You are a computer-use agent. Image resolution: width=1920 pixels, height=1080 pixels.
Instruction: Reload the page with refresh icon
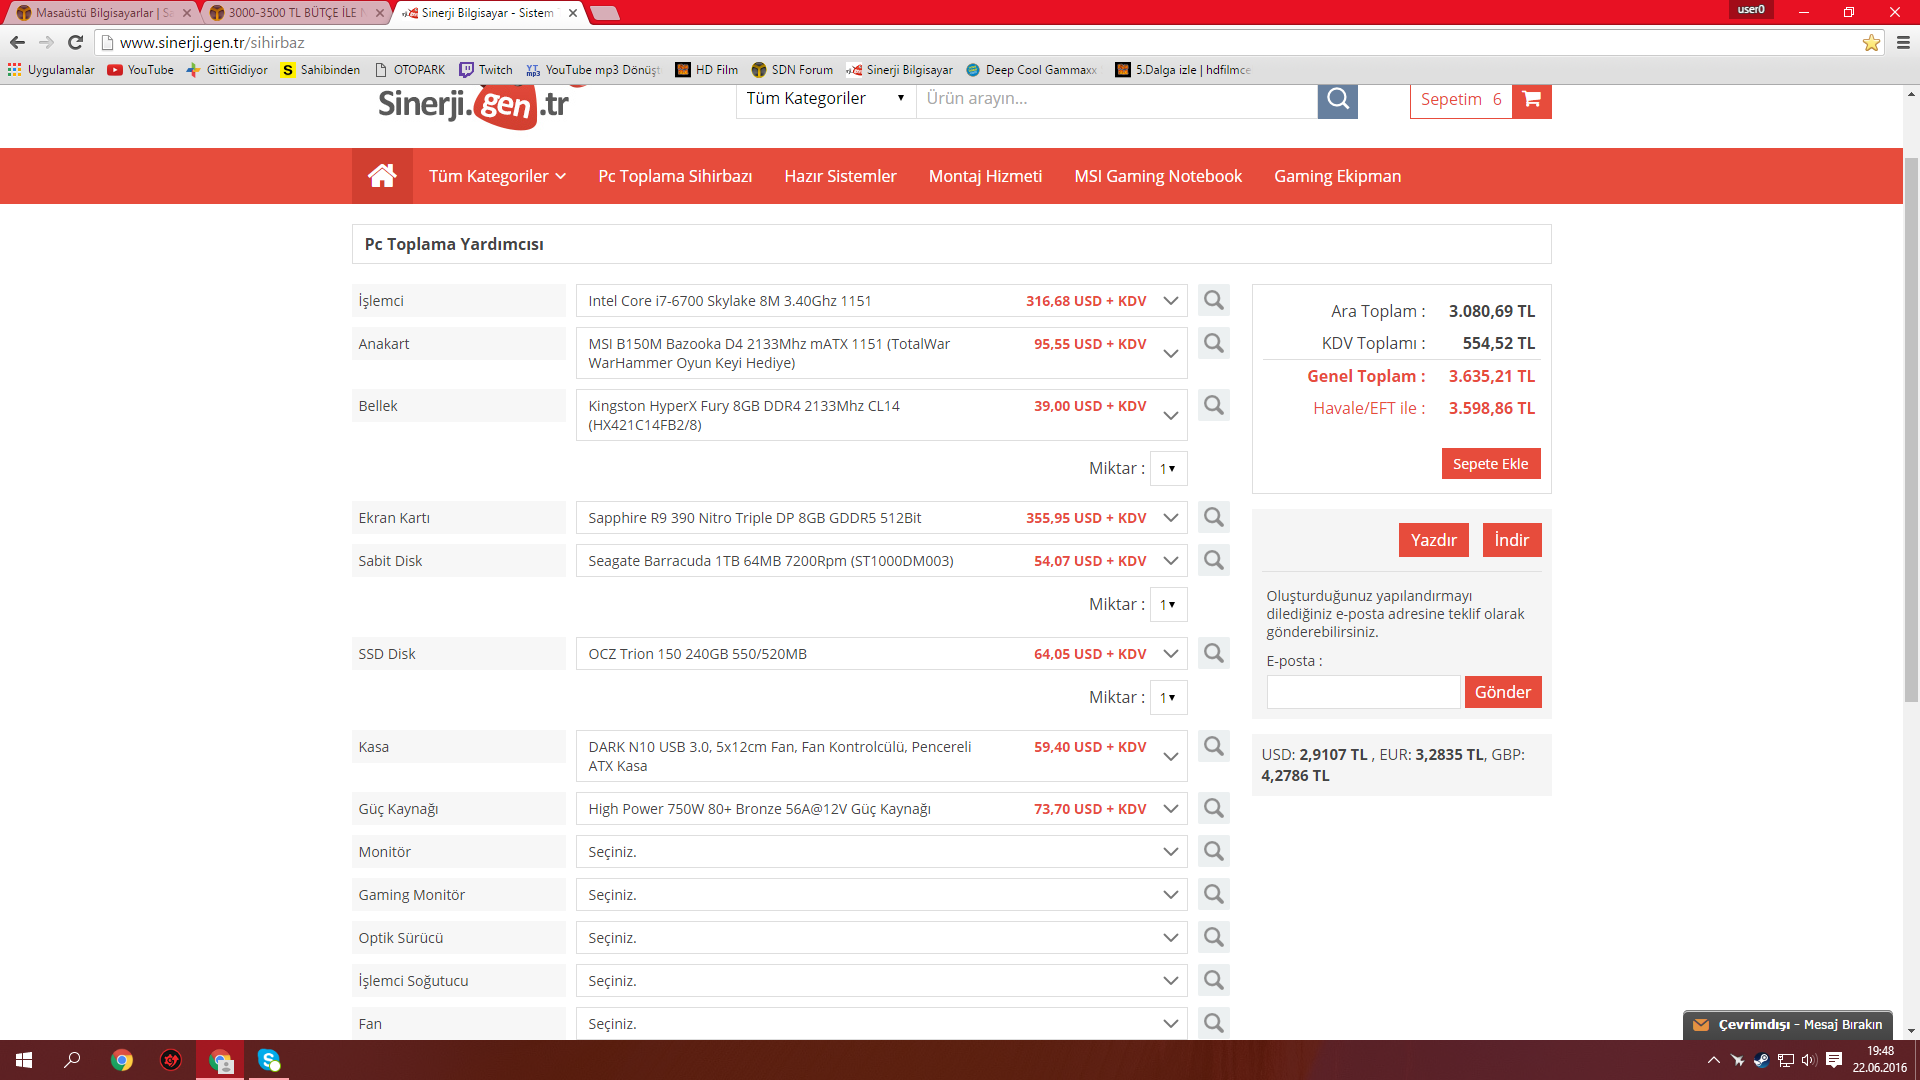75,42
